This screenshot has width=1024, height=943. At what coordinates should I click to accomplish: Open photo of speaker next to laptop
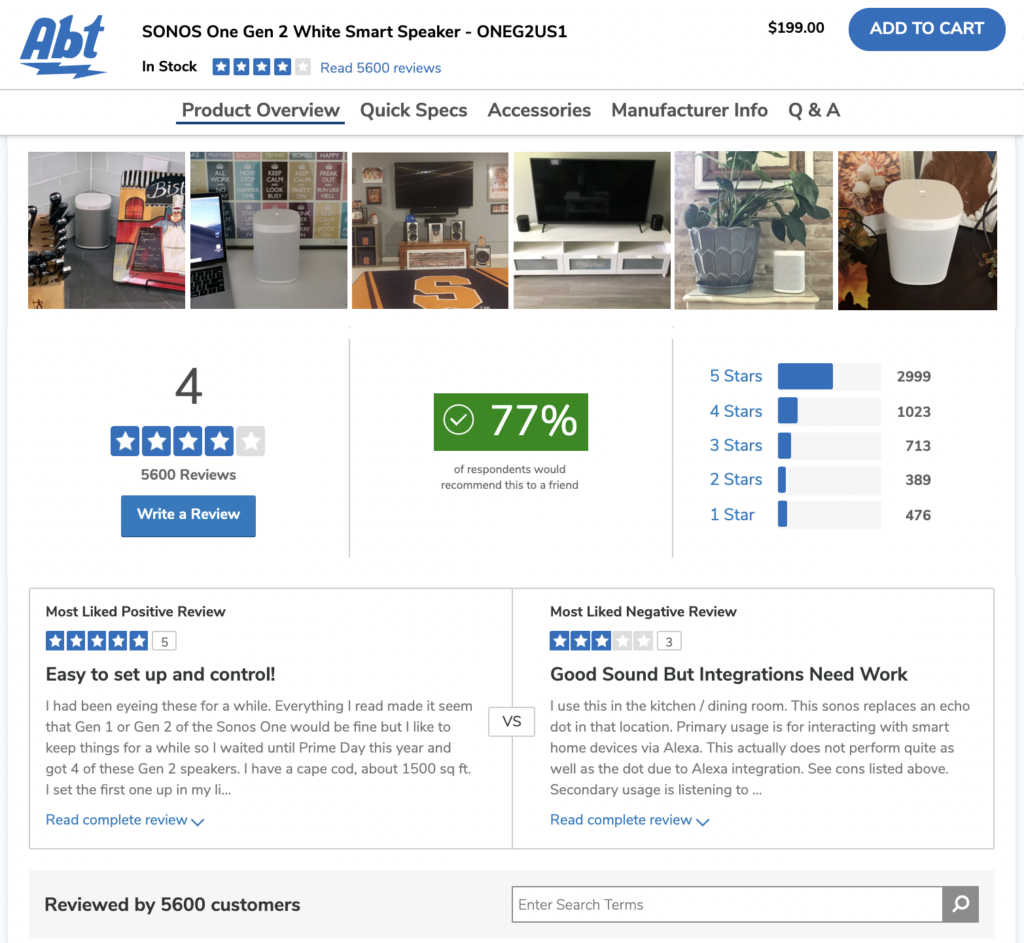(268, 231)
